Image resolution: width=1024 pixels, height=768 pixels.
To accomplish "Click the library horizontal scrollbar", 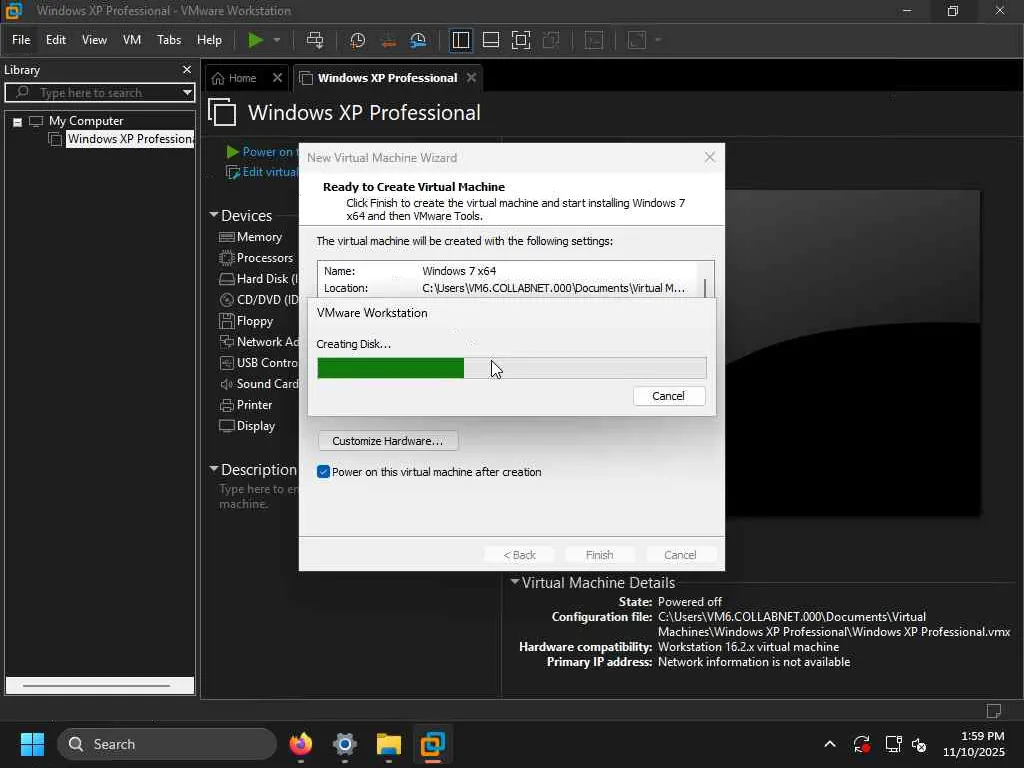I will 97,685.
